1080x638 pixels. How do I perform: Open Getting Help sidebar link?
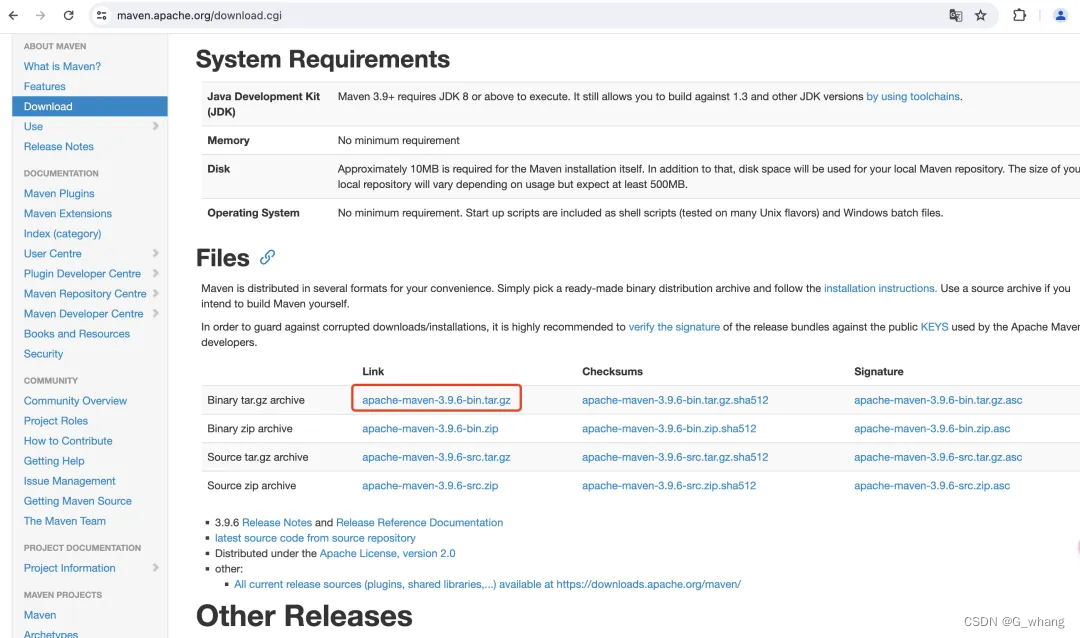coord(54,460)
